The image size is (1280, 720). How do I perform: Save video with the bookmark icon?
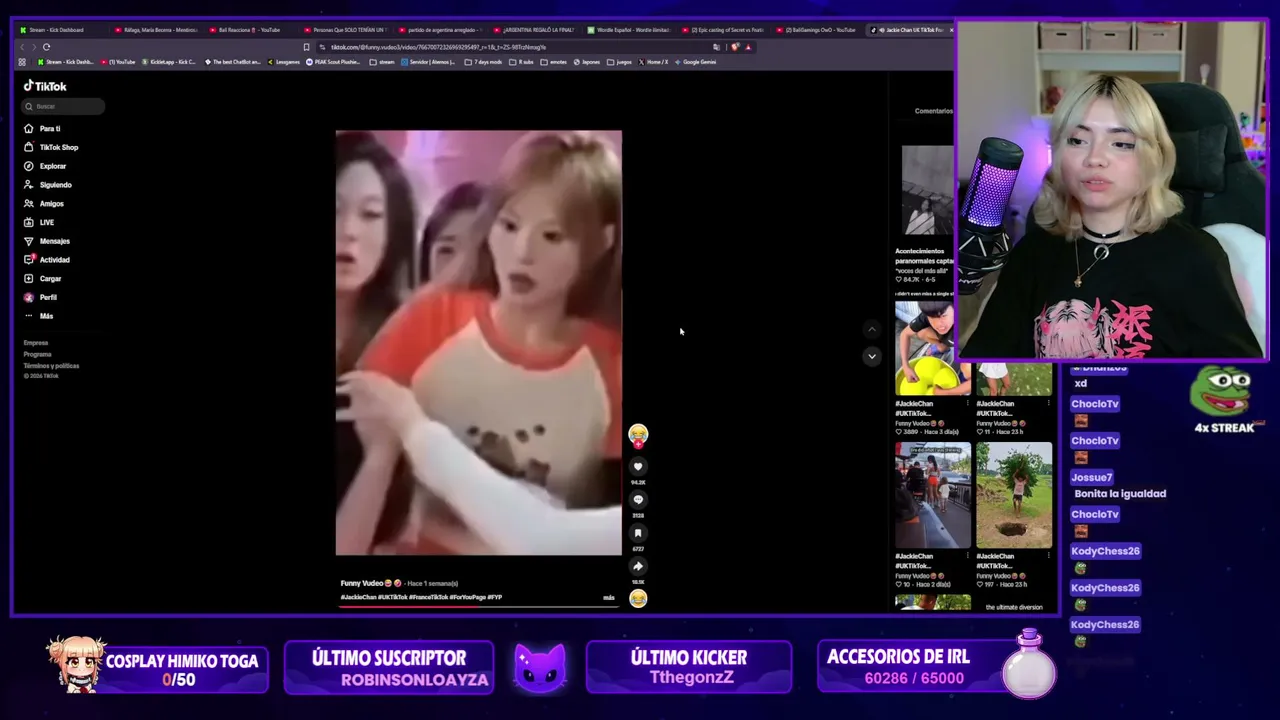click(638, 533)
